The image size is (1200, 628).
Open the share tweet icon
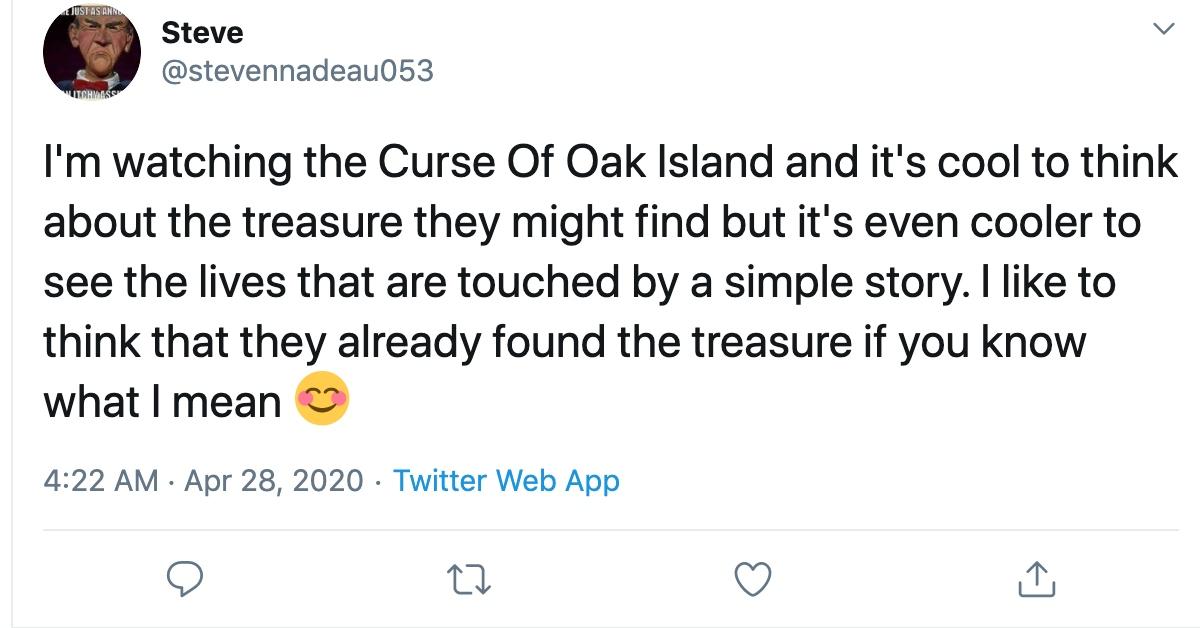pyautogui.click(x=1037, y=577)
